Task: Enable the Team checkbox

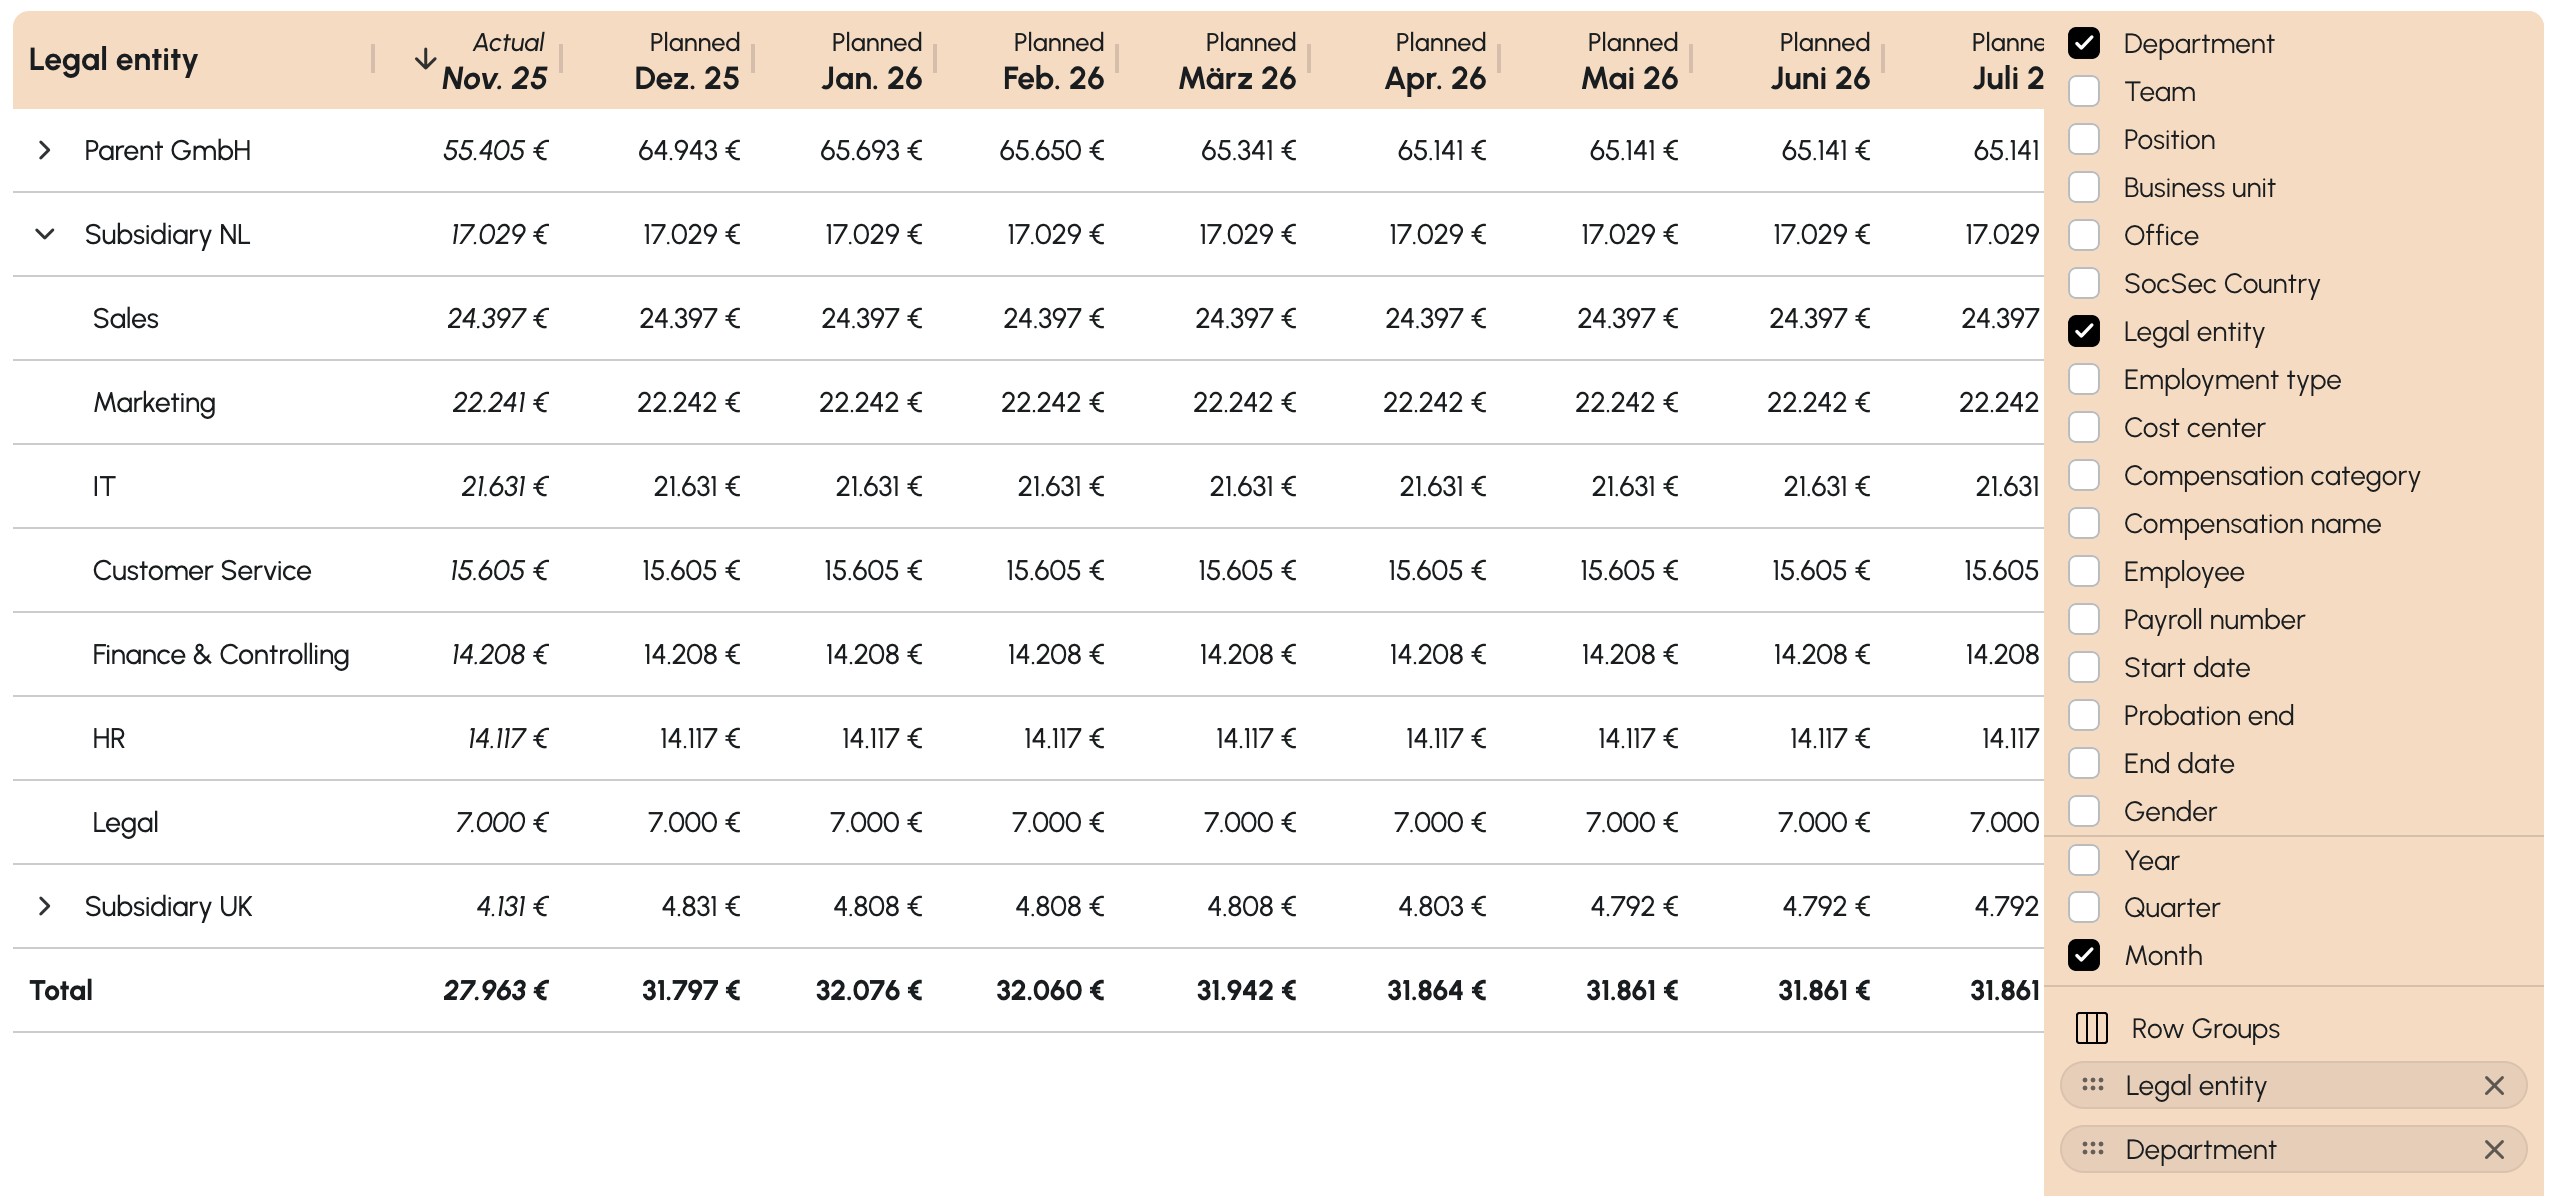Action: point(2084,91)
